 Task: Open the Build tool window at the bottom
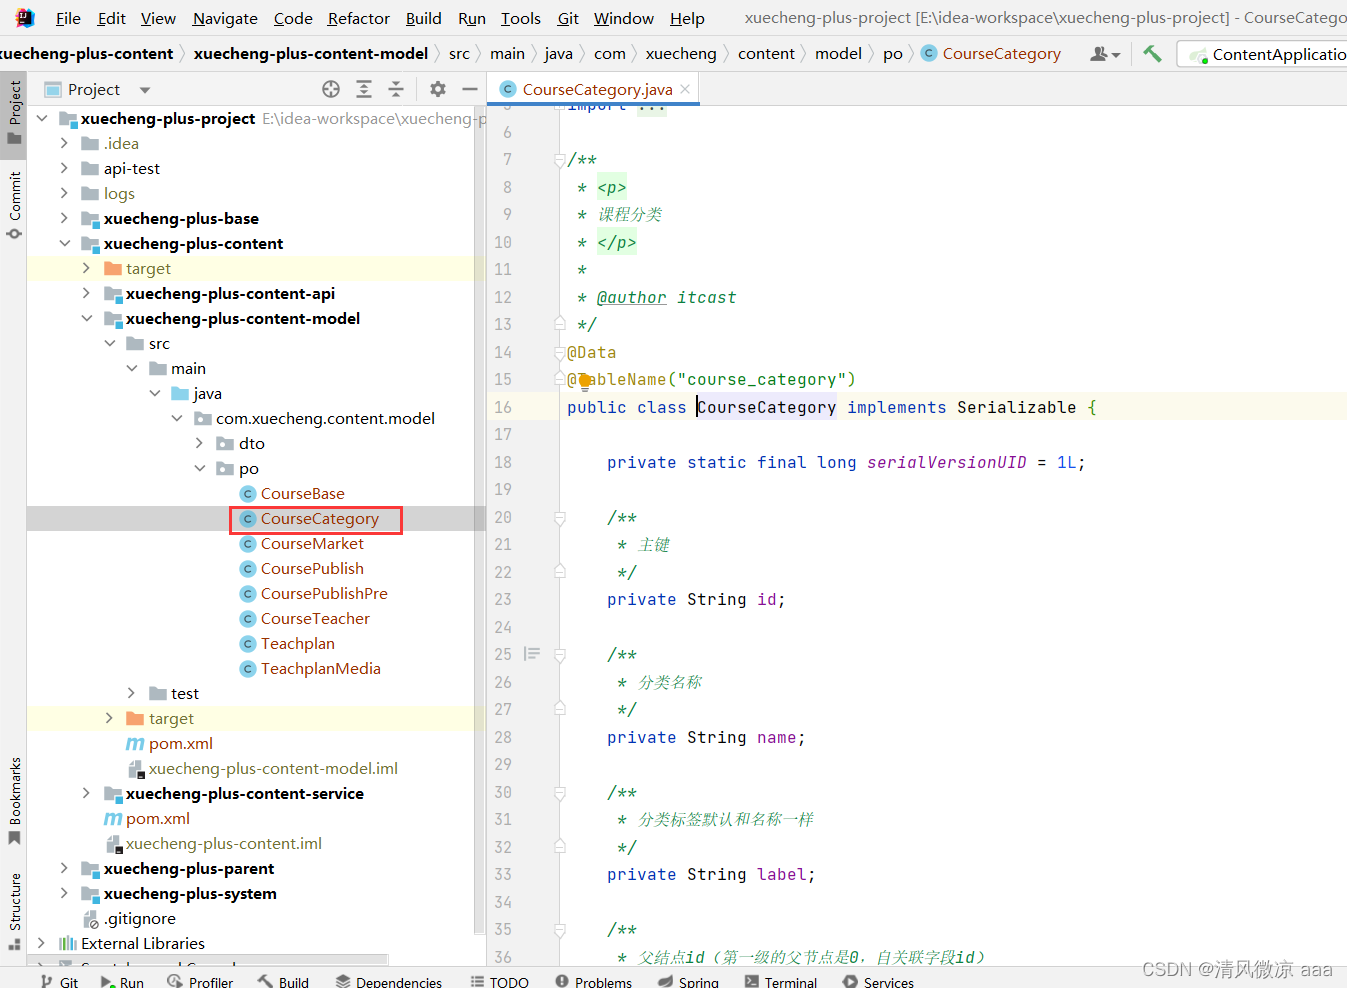click(x=283, y=982)
